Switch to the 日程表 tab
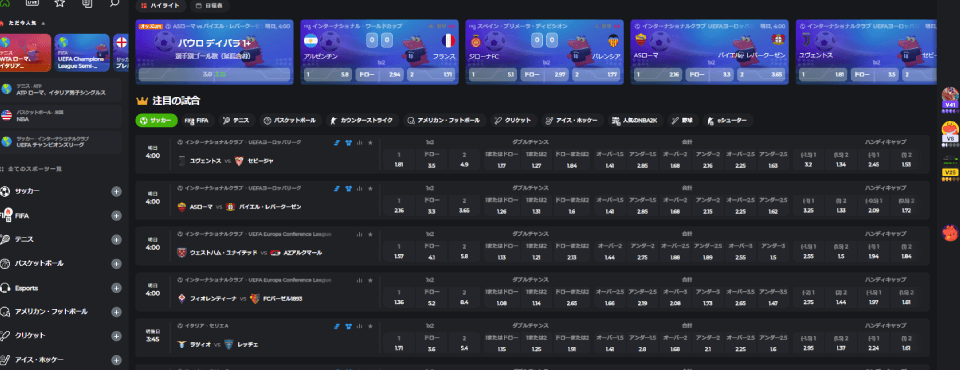This screenshot has height=370, width=960. pyautogui.click(x=210, y=6)
